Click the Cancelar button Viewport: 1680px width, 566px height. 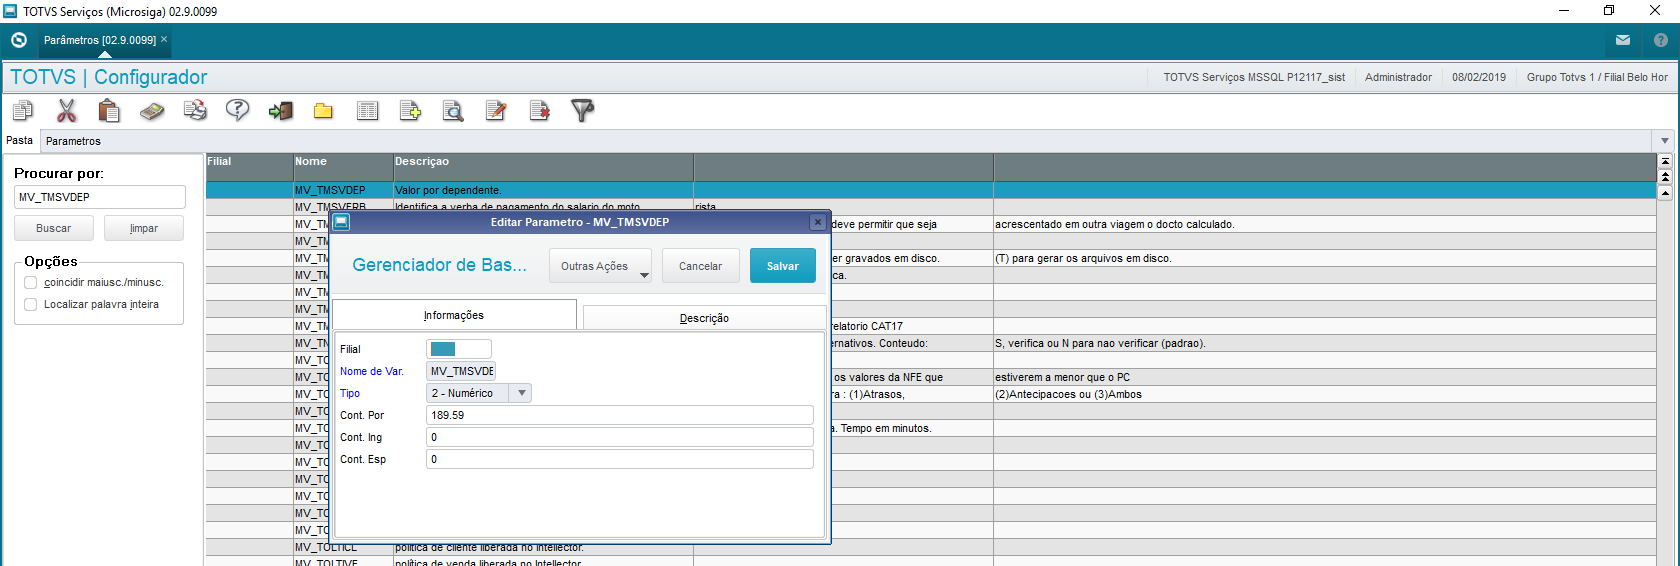pyautogui.click(x=700, y=266)
